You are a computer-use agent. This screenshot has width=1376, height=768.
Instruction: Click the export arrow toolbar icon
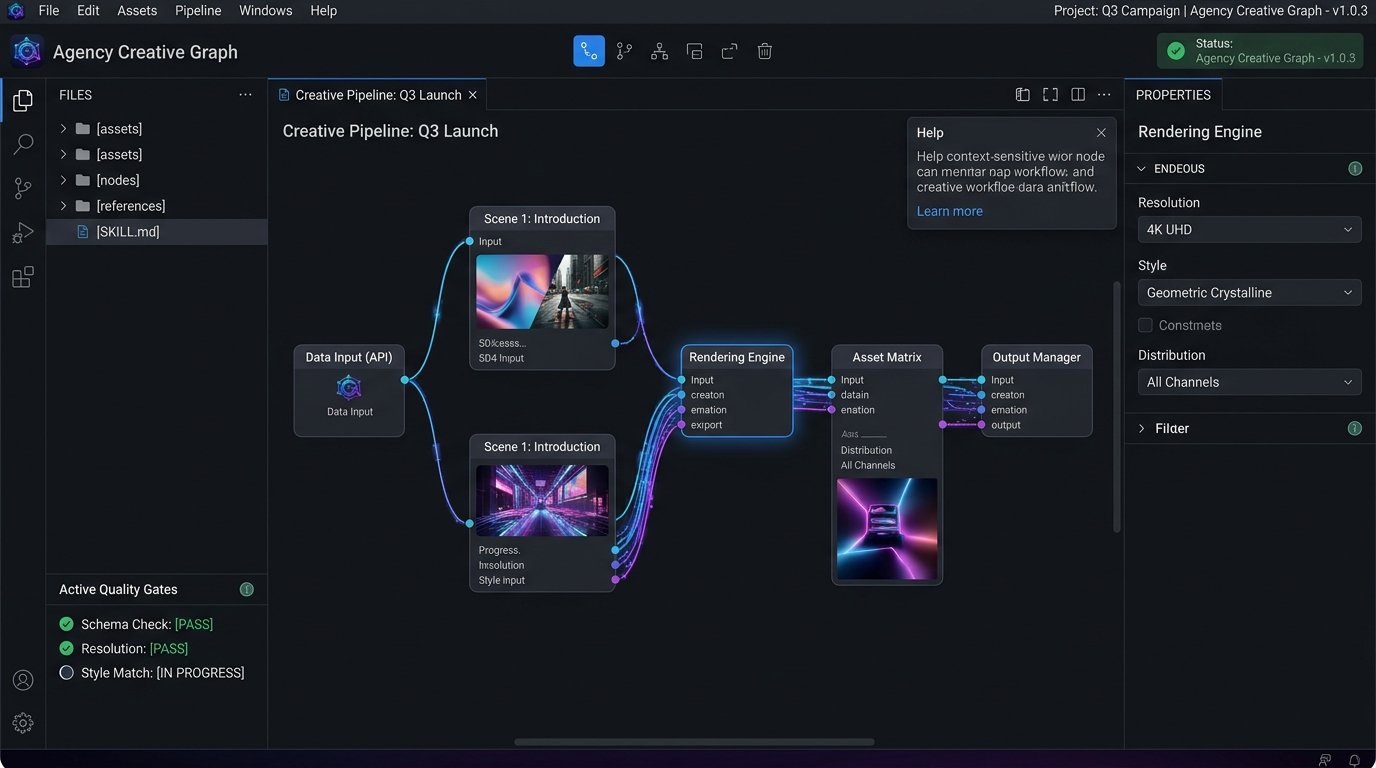coord(729,51)
